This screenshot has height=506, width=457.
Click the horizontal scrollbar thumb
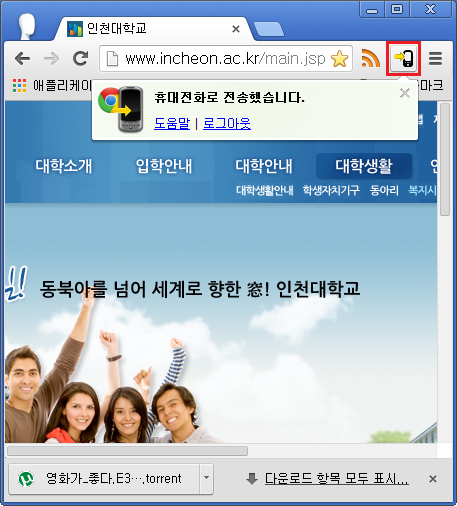pyautogui.click(x=127, y=451)
